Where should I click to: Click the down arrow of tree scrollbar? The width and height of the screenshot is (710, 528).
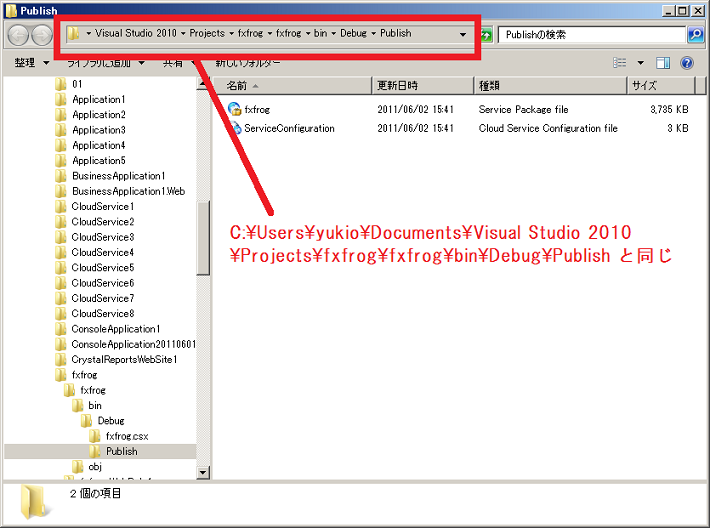point(203,472)
